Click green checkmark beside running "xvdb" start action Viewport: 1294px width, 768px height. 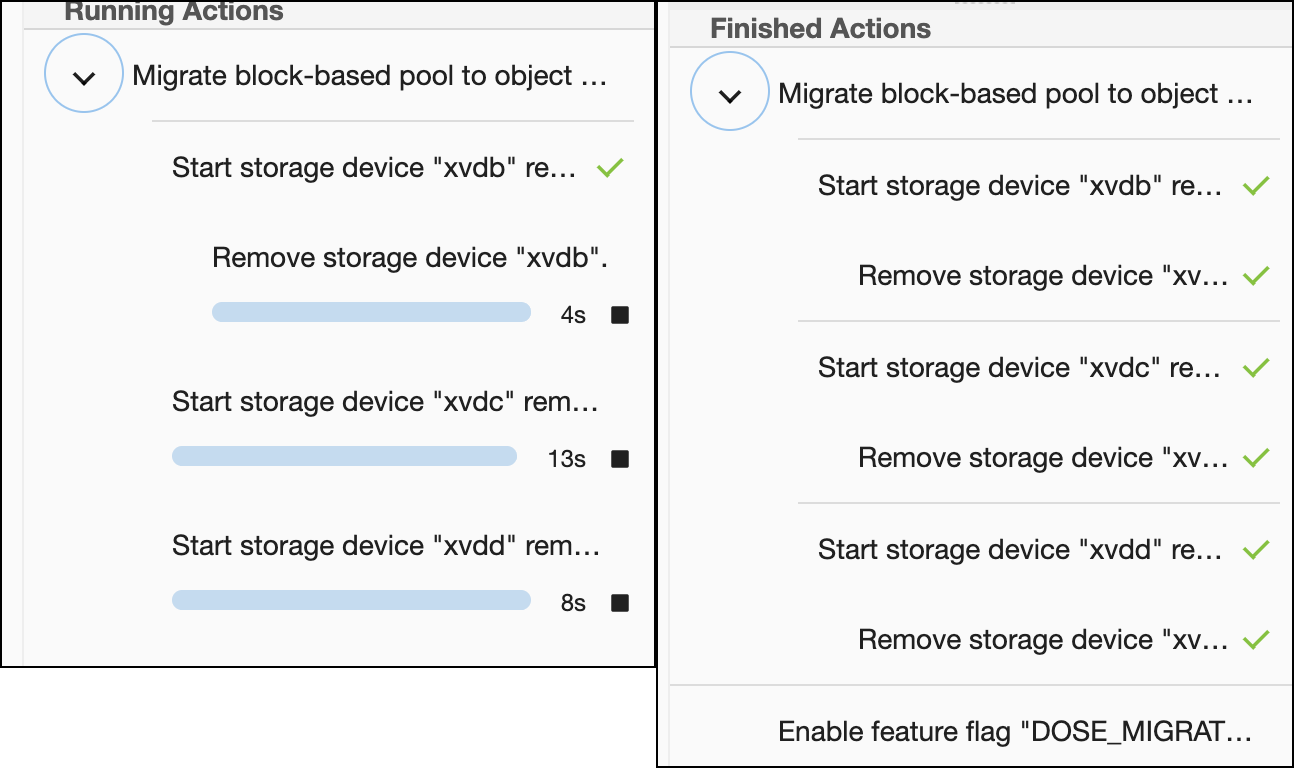click(610, 168)
